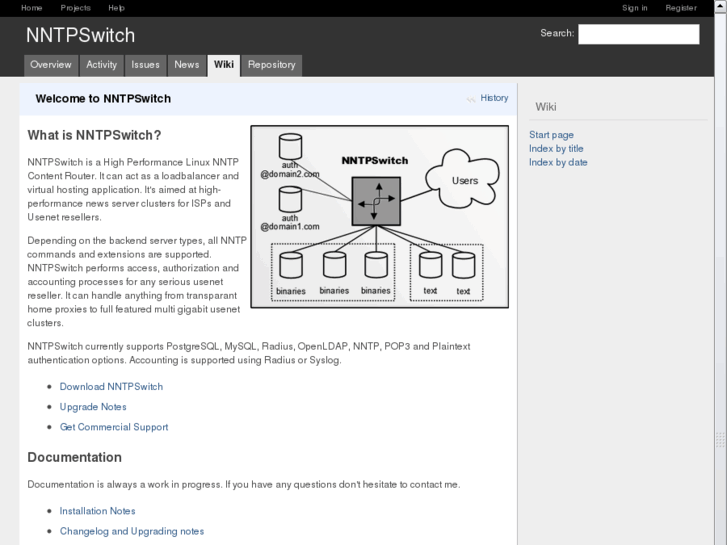
Task: Click the NNTPSwitch architecture diagram image
Action: pyautogui.click(x=380, y=217)
